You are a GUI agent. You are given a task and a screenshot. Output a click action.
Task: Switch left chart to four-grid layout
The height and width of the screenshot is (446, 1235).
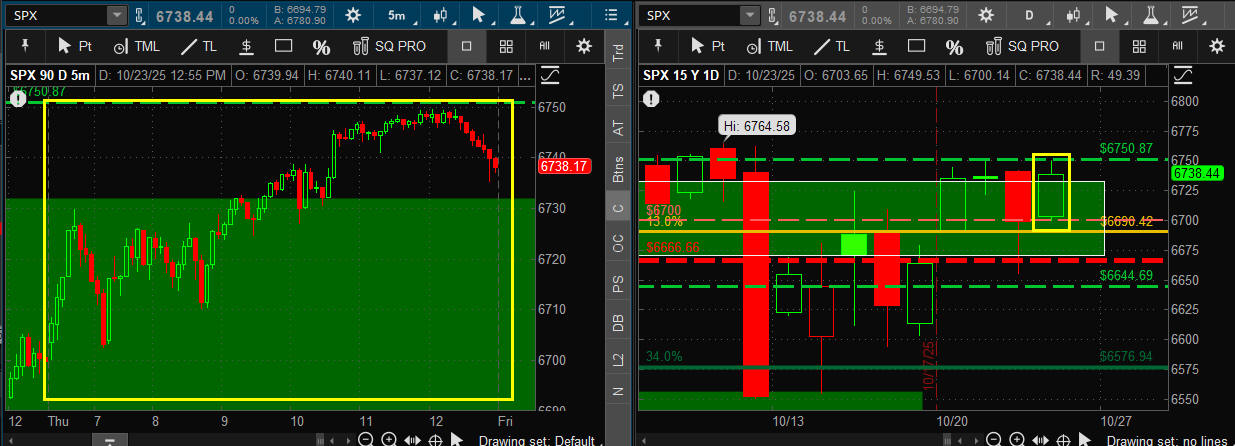coord(507,46)
